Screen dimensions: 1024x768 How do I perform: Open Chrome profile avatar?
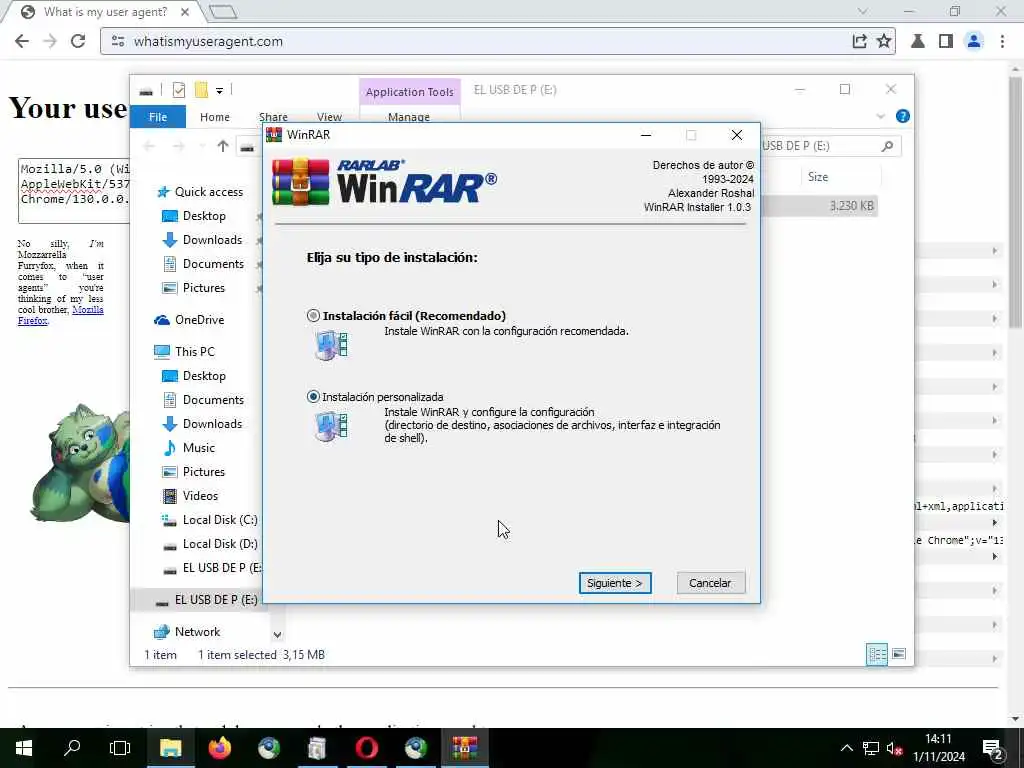point(974,41)
